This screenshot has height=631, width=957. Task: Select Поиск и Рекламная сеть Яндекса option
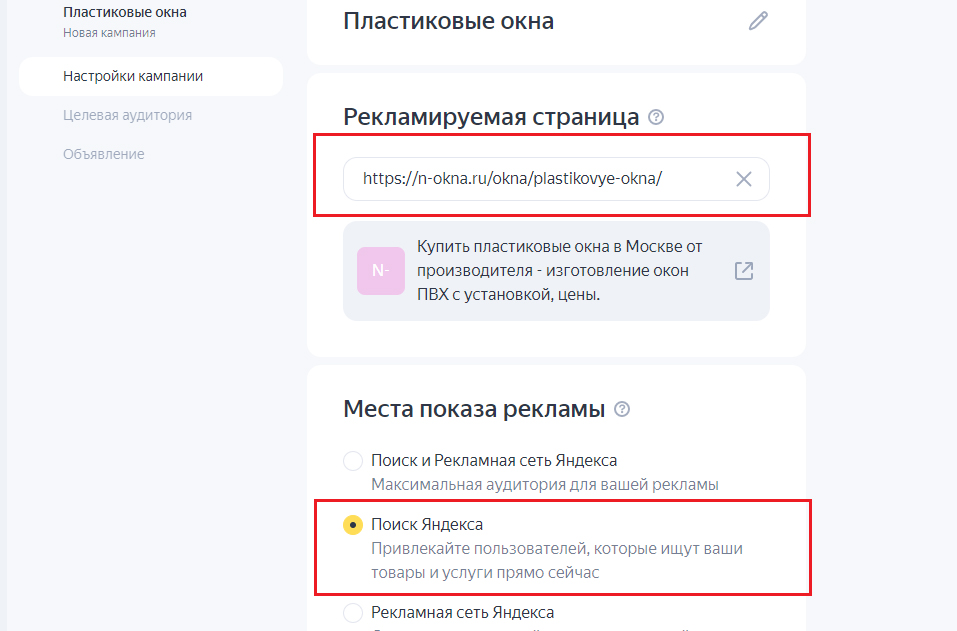tap(353, 461)
